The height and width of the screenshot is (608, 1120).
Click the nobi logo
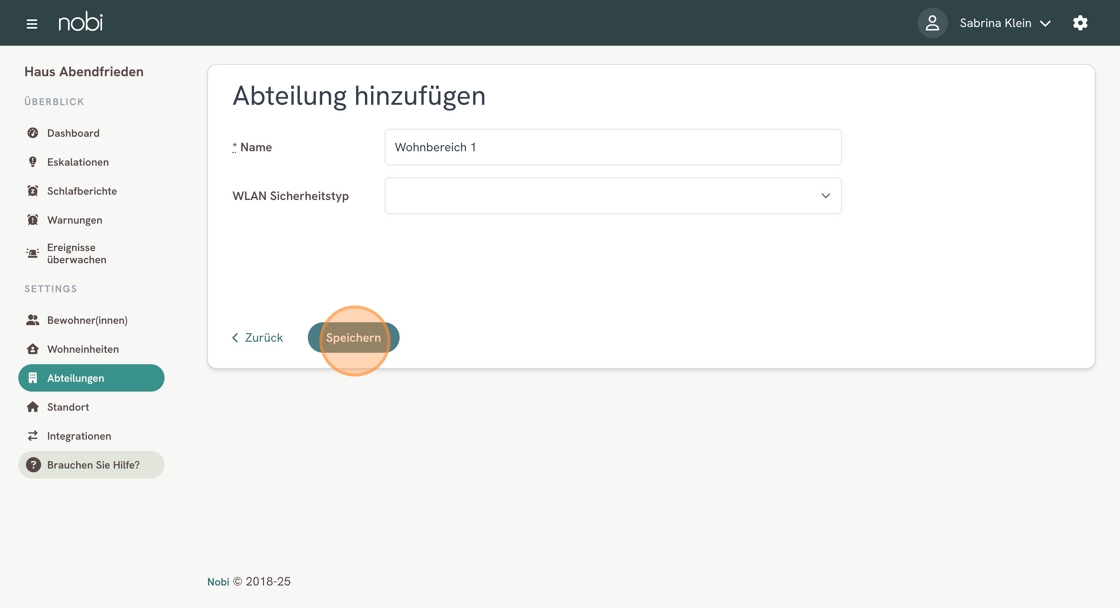(x=81, y=22)
